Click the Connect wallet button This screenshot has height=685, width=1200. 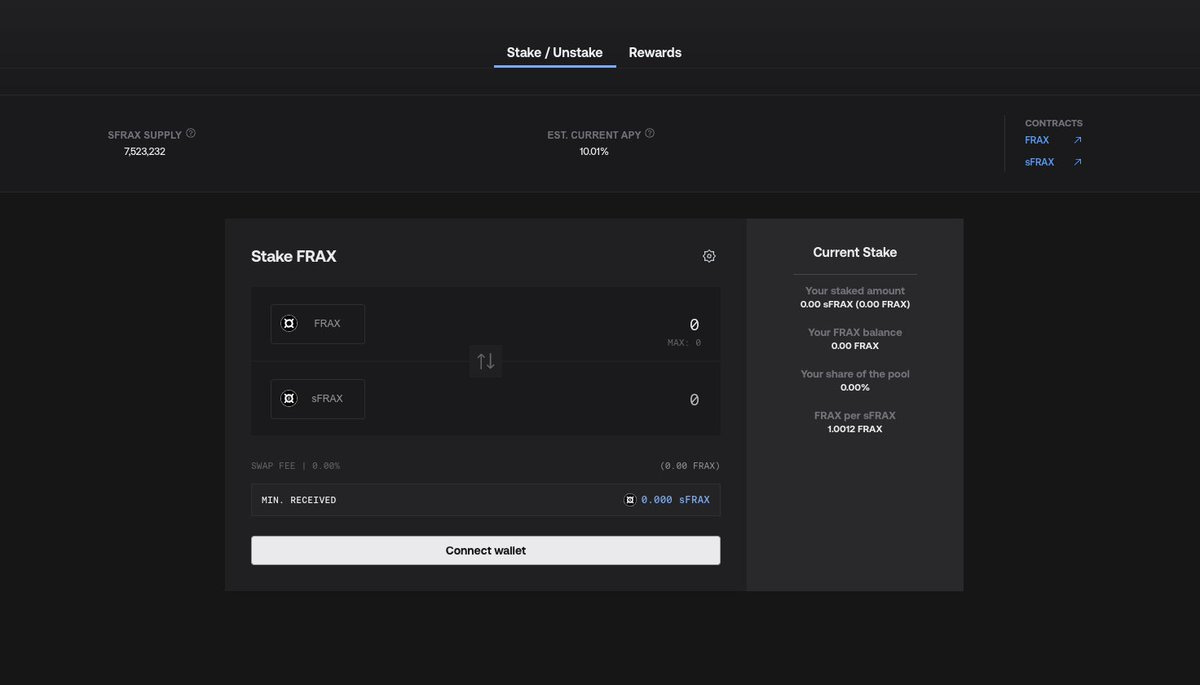point(486,551)
